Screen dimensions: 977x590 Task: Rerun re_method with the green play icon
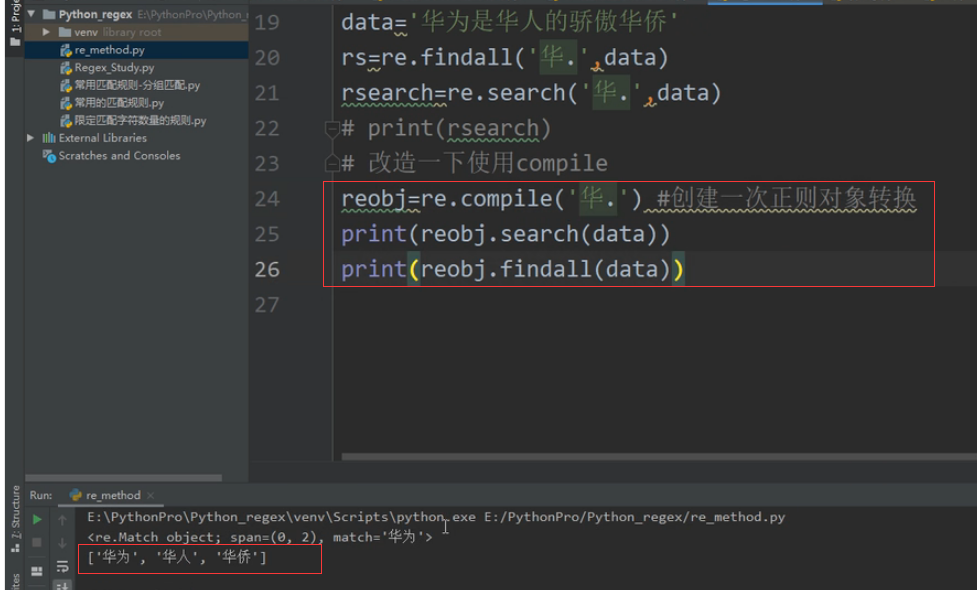point(37,519)
